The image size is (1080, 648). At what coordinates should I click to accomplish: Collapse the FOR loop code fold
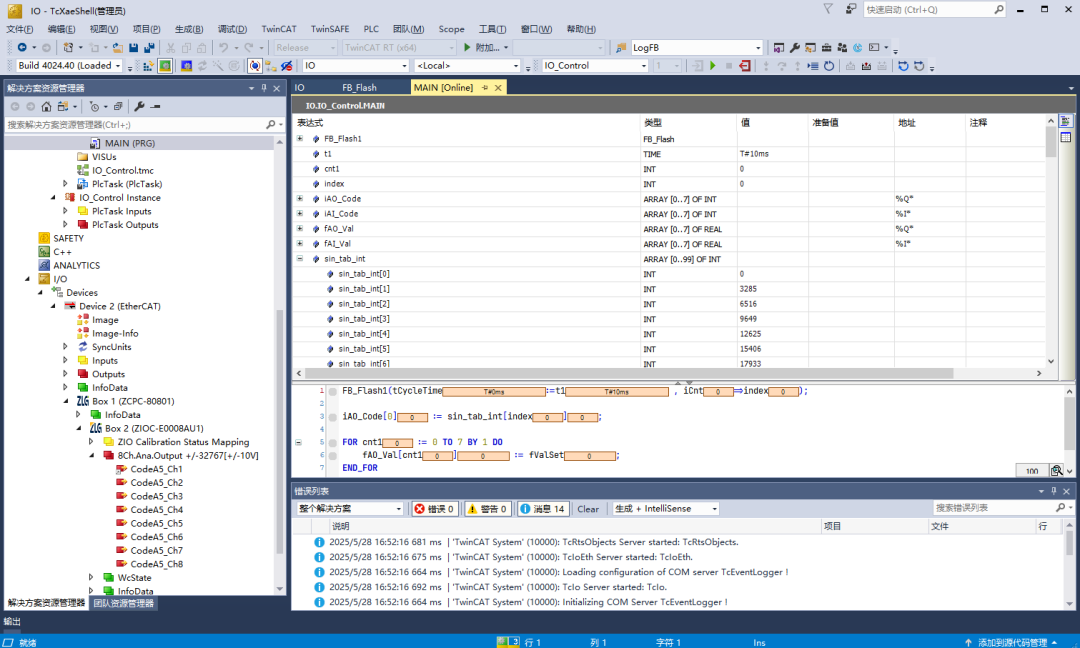298,442
